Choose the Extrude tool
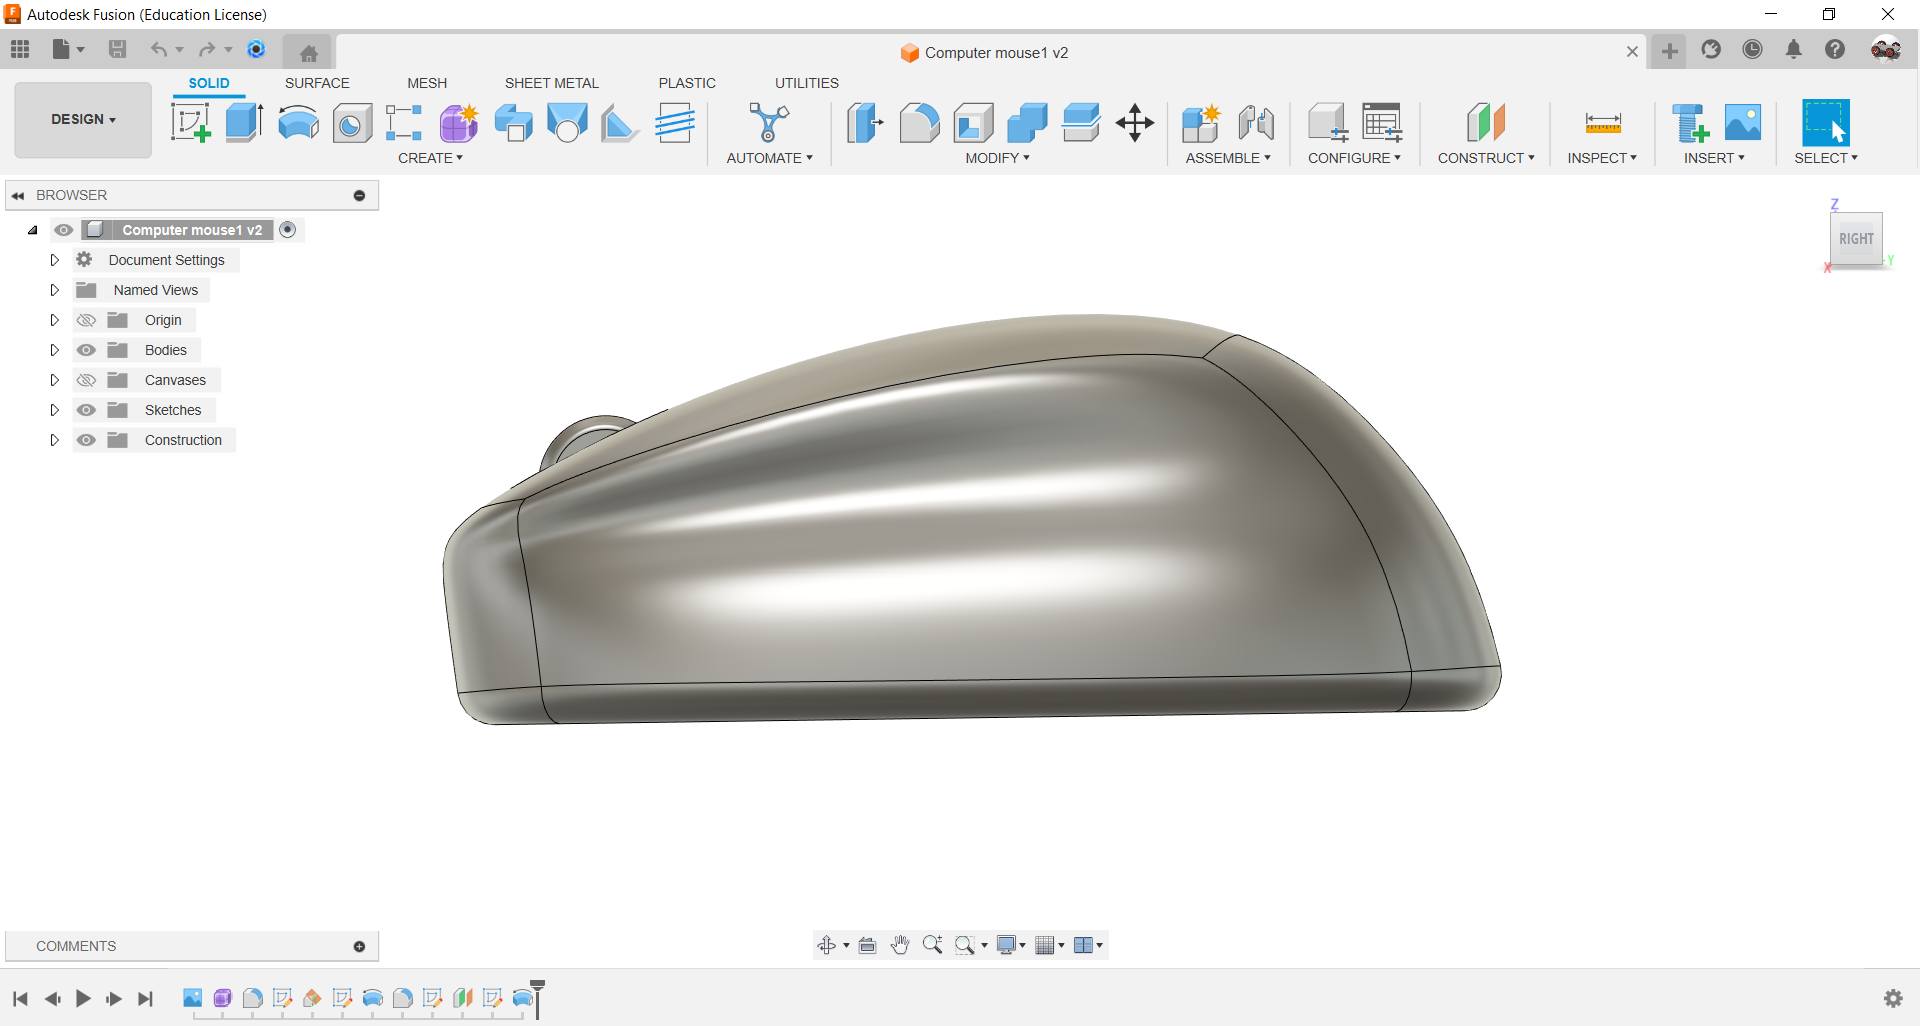Image resolution: width=1920 pixels, height=1026 pixels. pos(244,123)
